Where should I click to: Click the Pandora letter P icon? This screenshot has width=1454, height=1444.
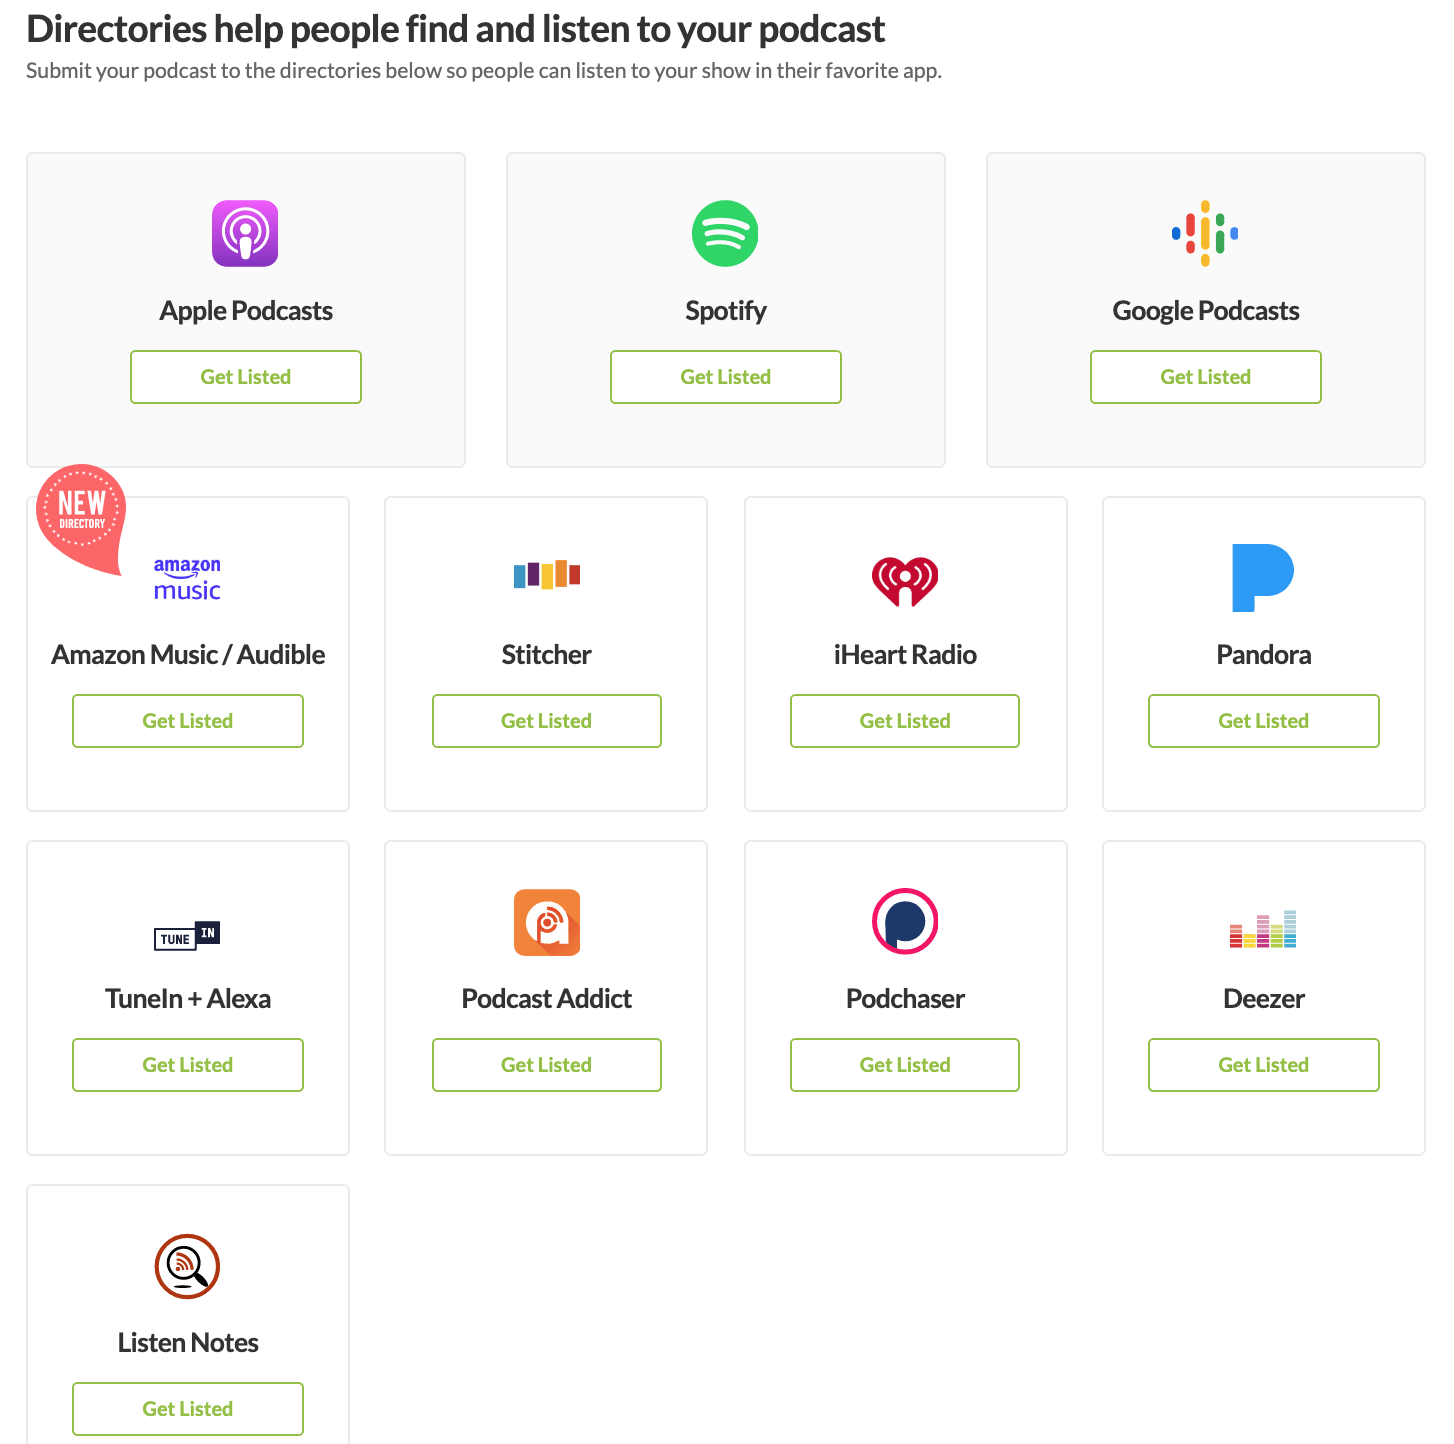[1263, 577]
